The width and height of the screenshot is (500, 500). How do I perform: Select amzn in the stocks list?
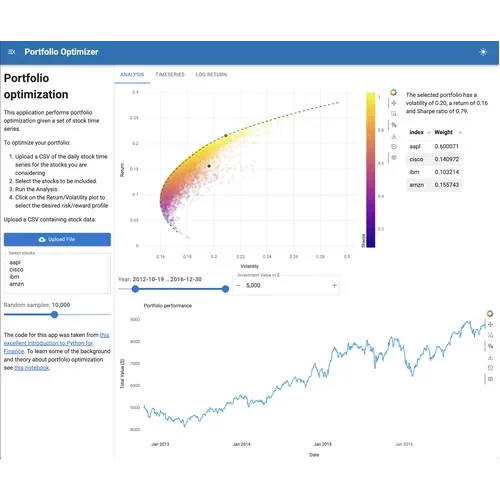[17, 284]
